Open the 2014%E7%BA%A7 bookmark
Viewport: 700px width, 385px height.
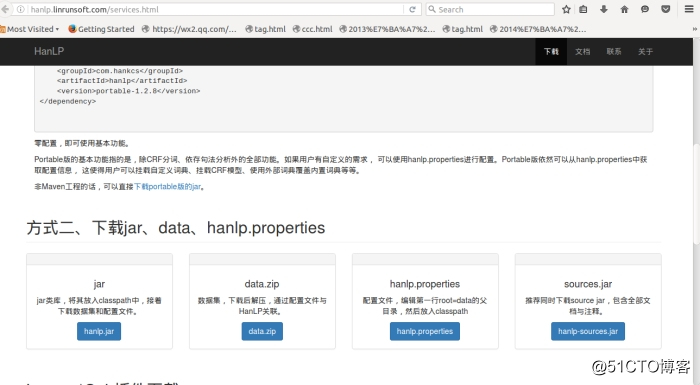tap(538, 29)
